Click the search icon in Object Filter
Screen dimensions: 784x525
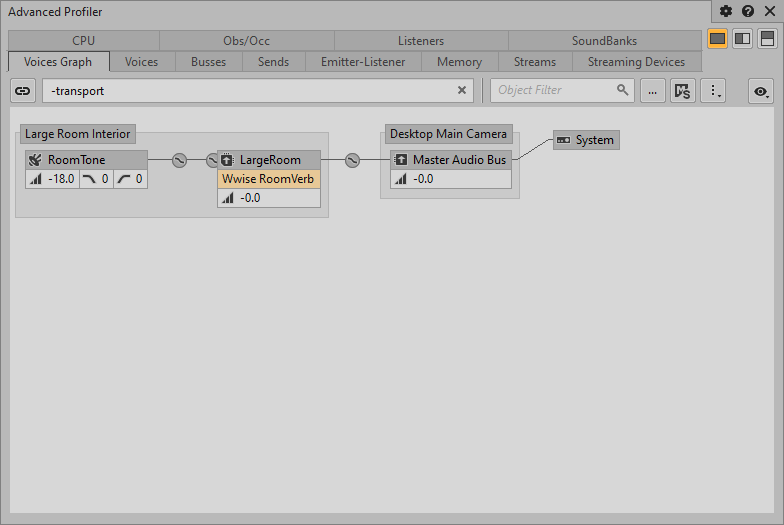(623, 90)
